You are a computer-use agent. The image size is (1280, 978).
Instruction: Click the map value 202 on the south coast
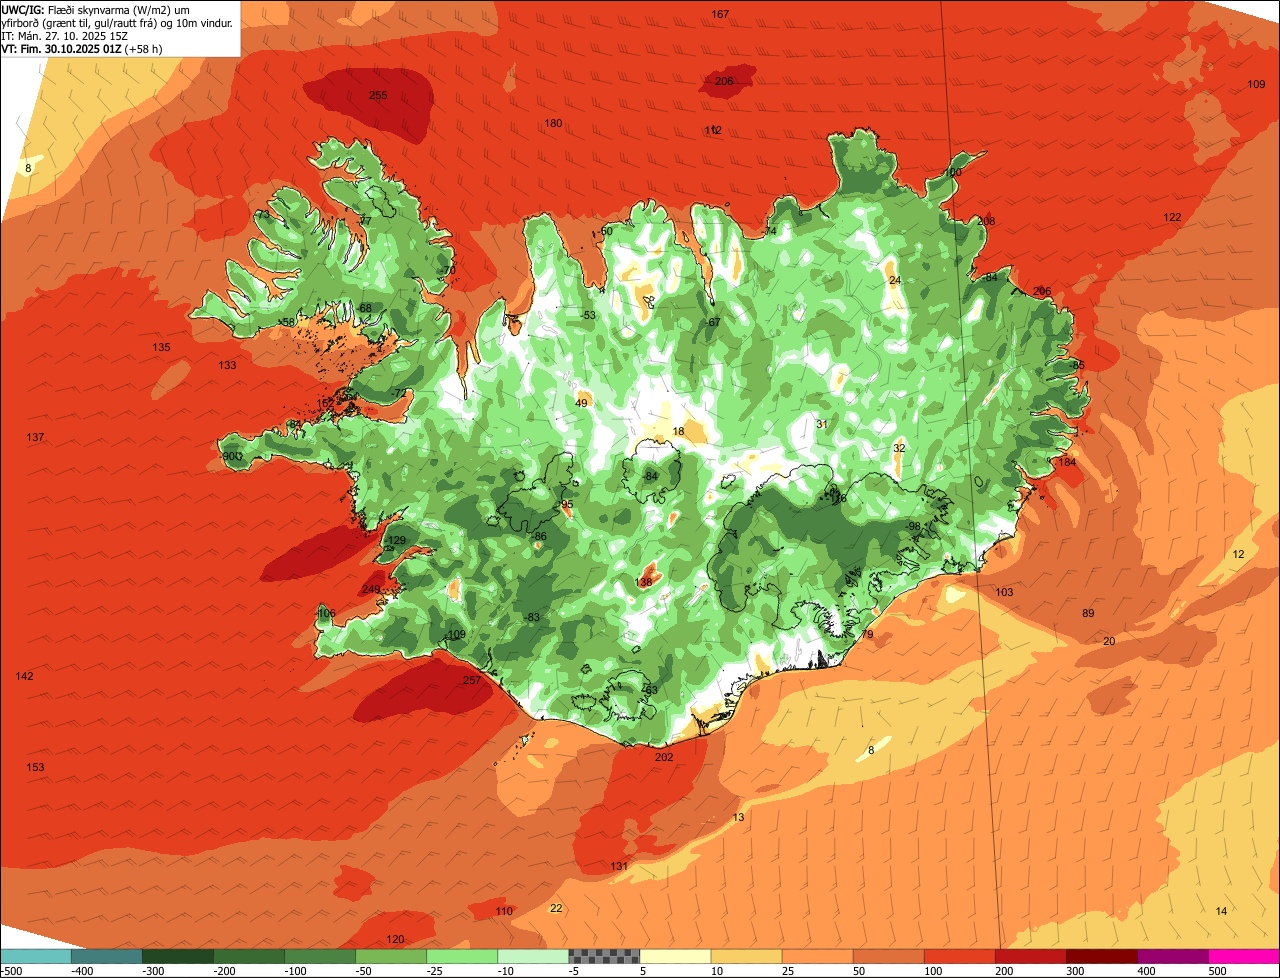pos(664,758)
